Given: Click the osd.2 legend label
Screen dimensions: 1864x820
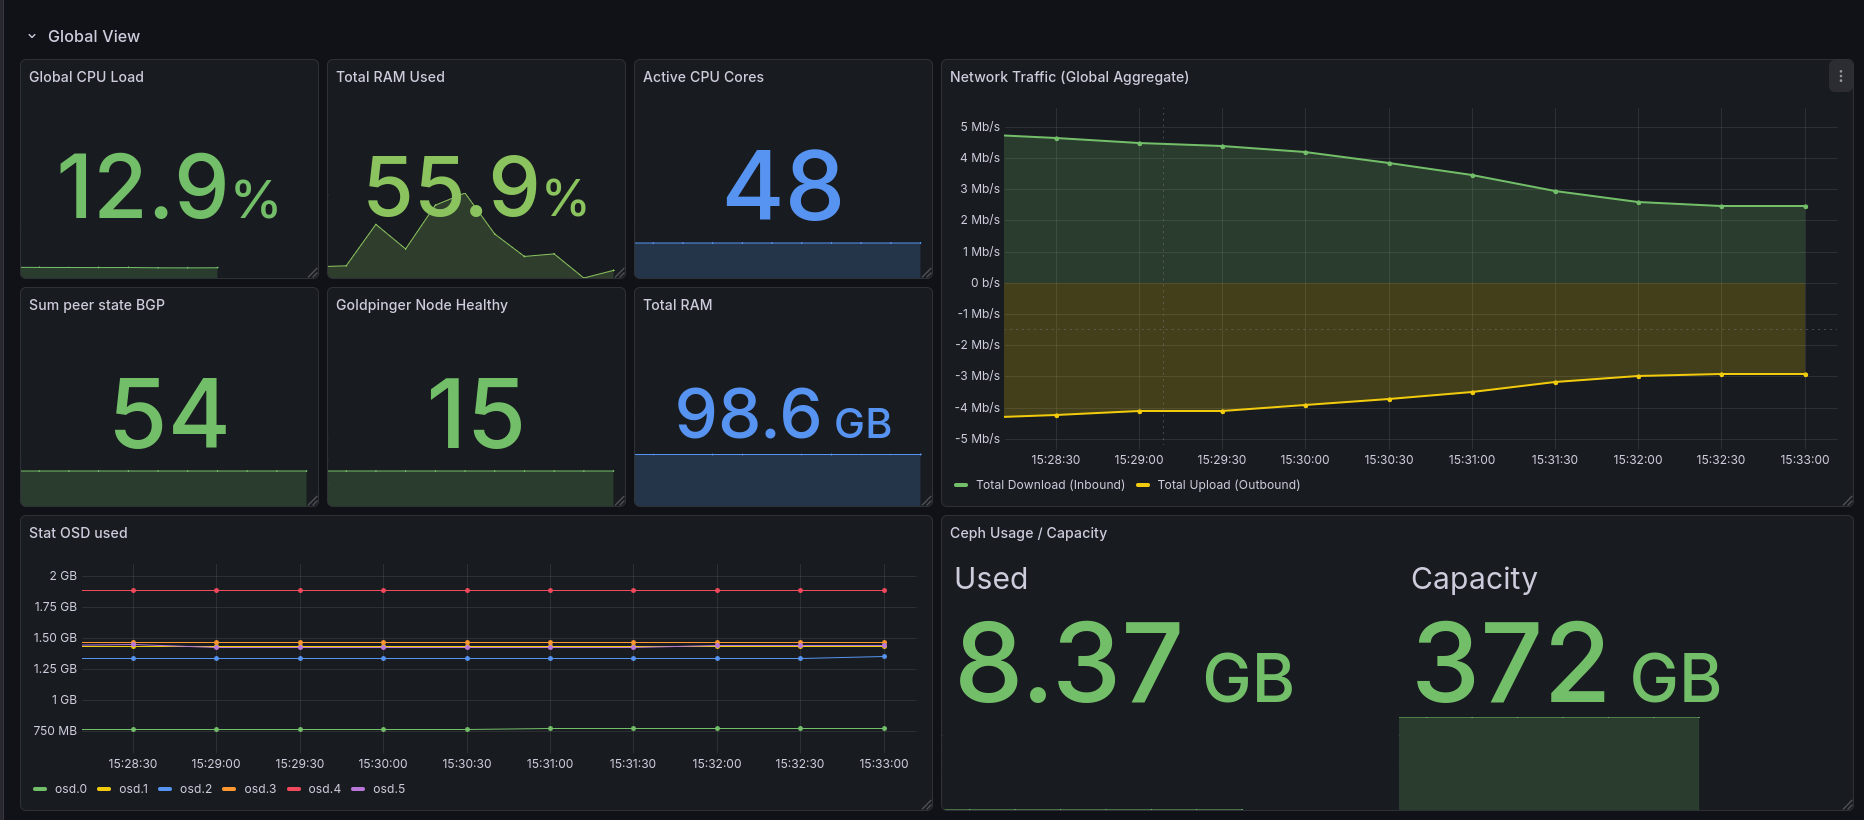Looking at the screenshot, I should 196,789.
